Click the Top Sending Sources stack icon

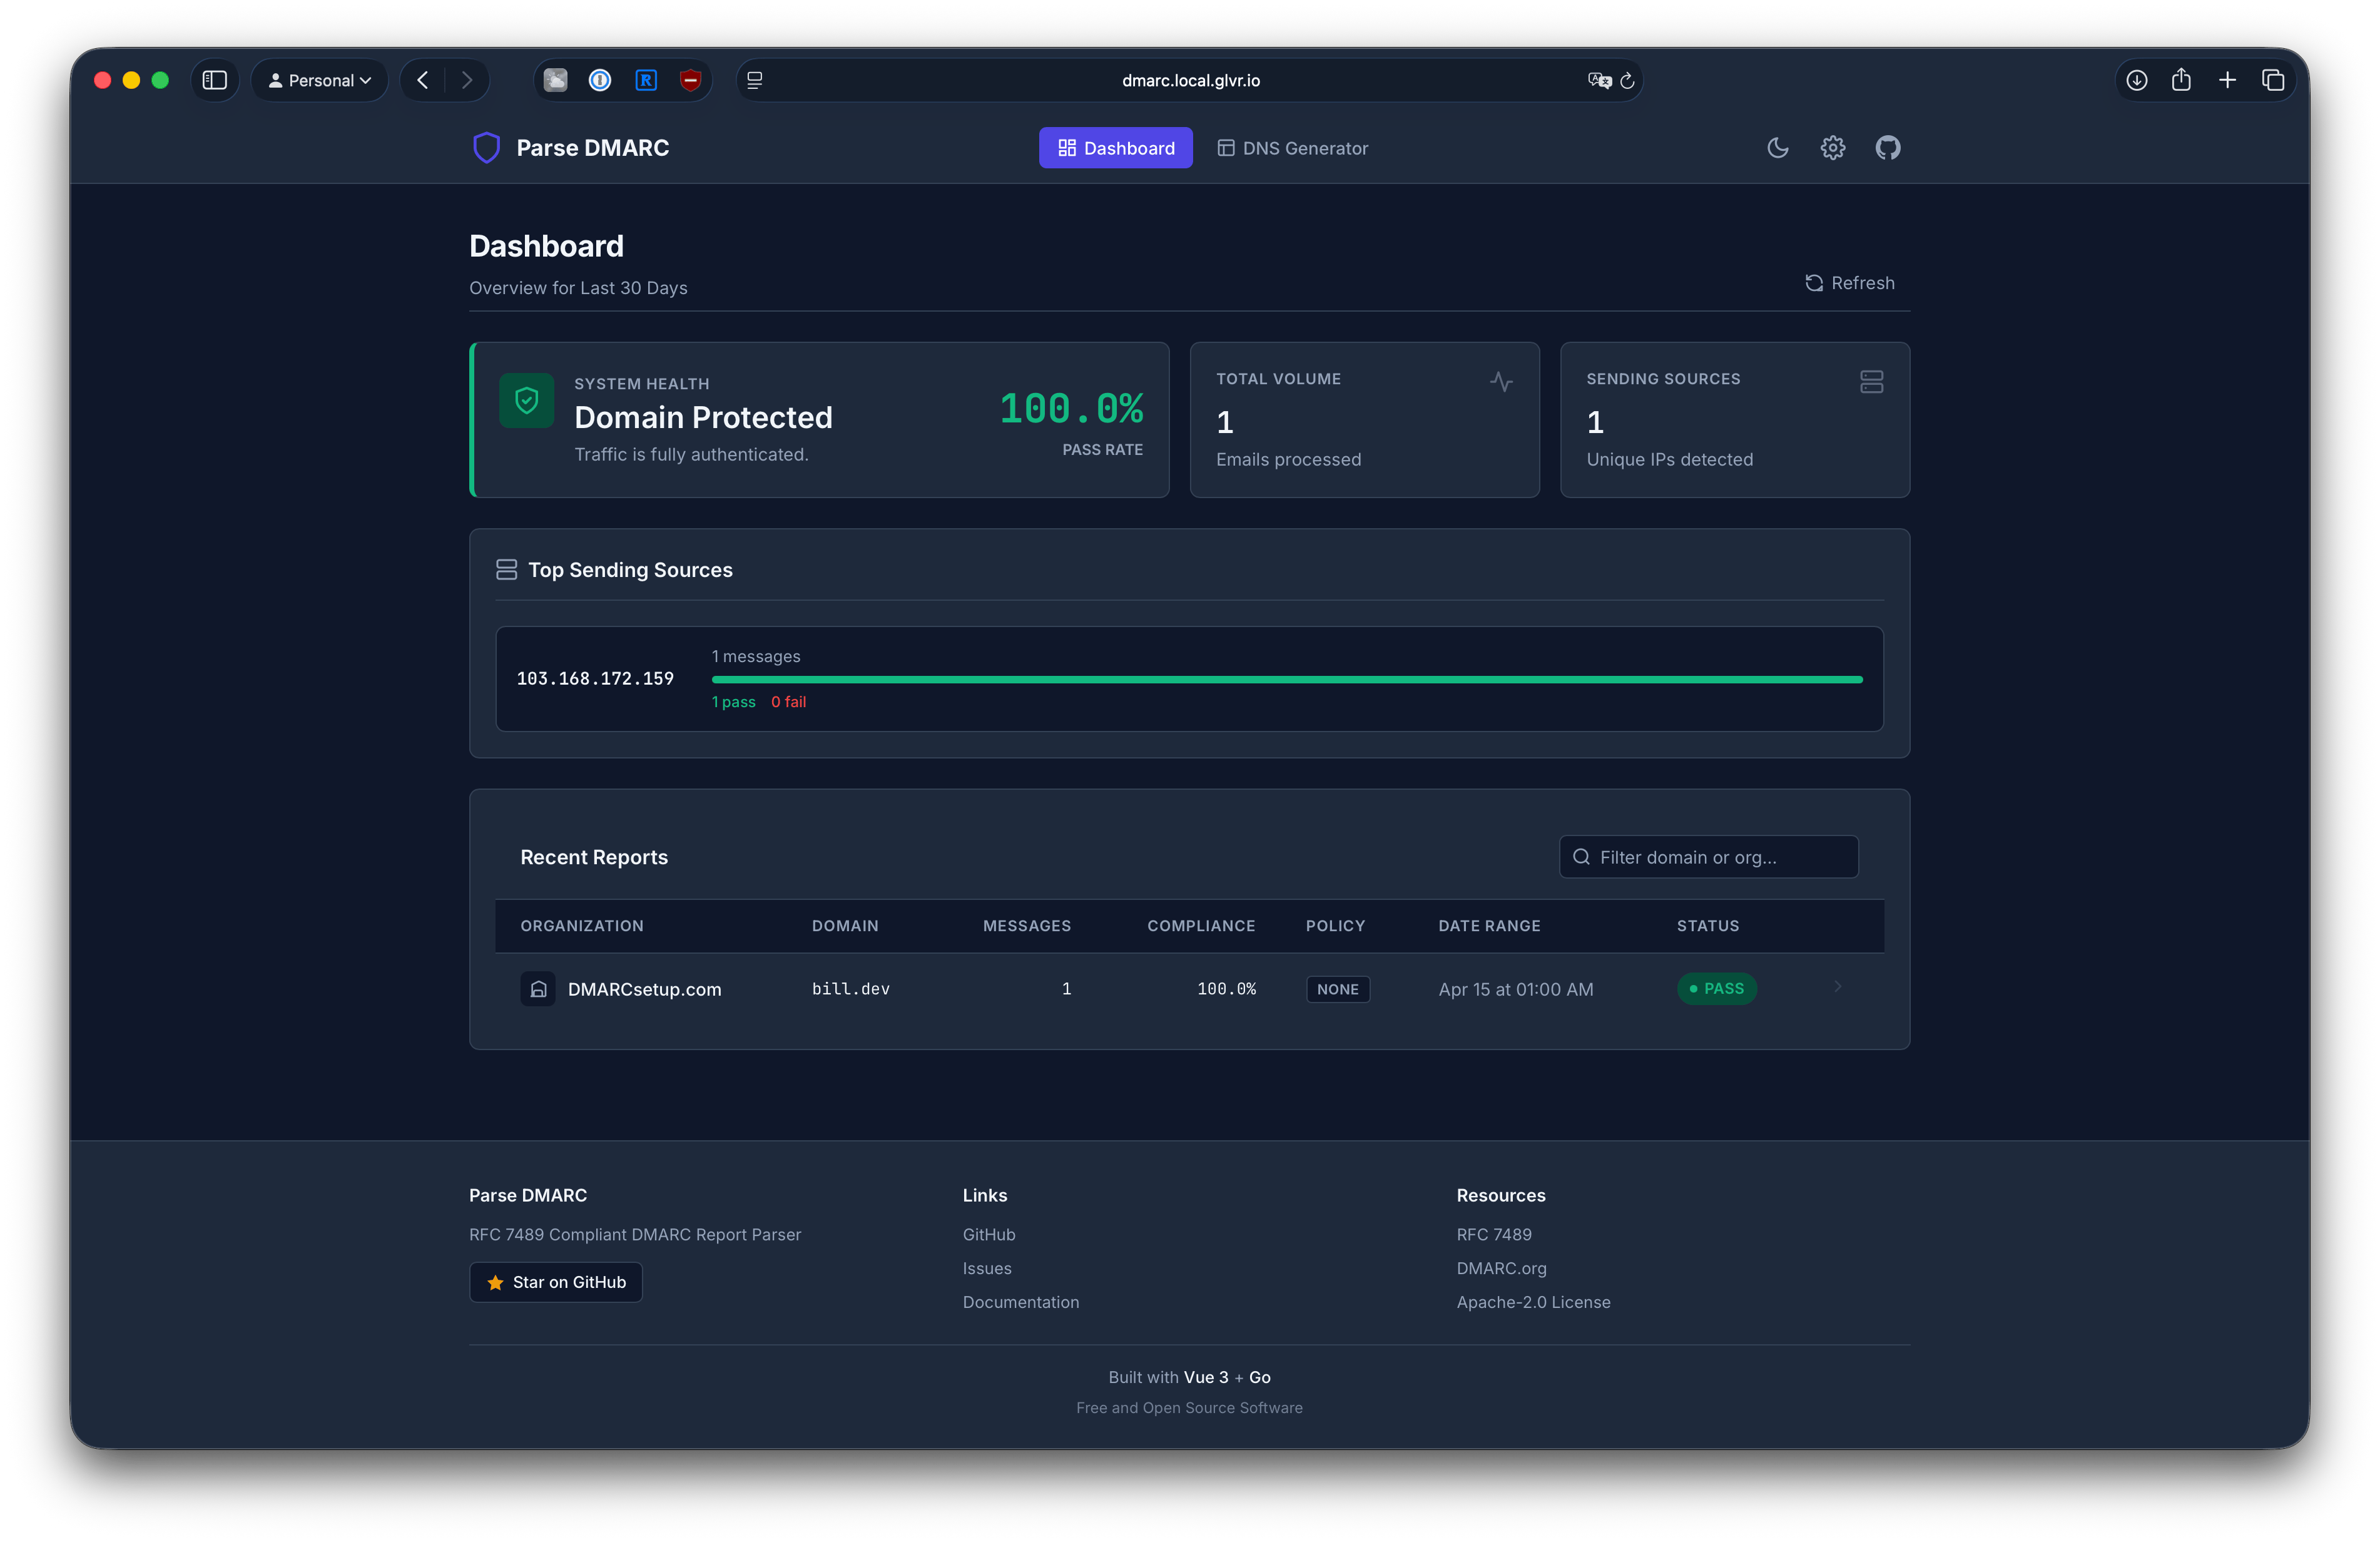(507, 569)
